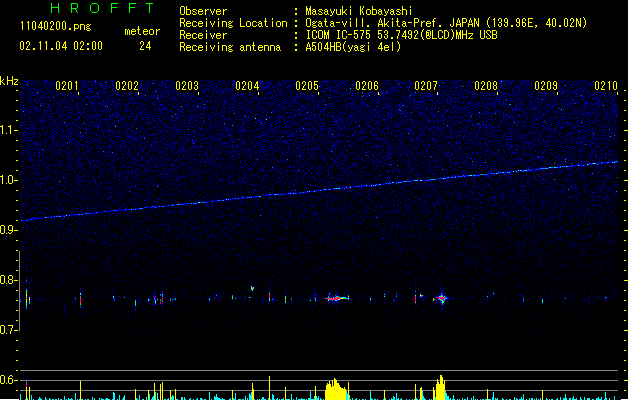Click the Receiving antenna label
The height and width of the screenshot is (400, 629).
tap(230, 47)
